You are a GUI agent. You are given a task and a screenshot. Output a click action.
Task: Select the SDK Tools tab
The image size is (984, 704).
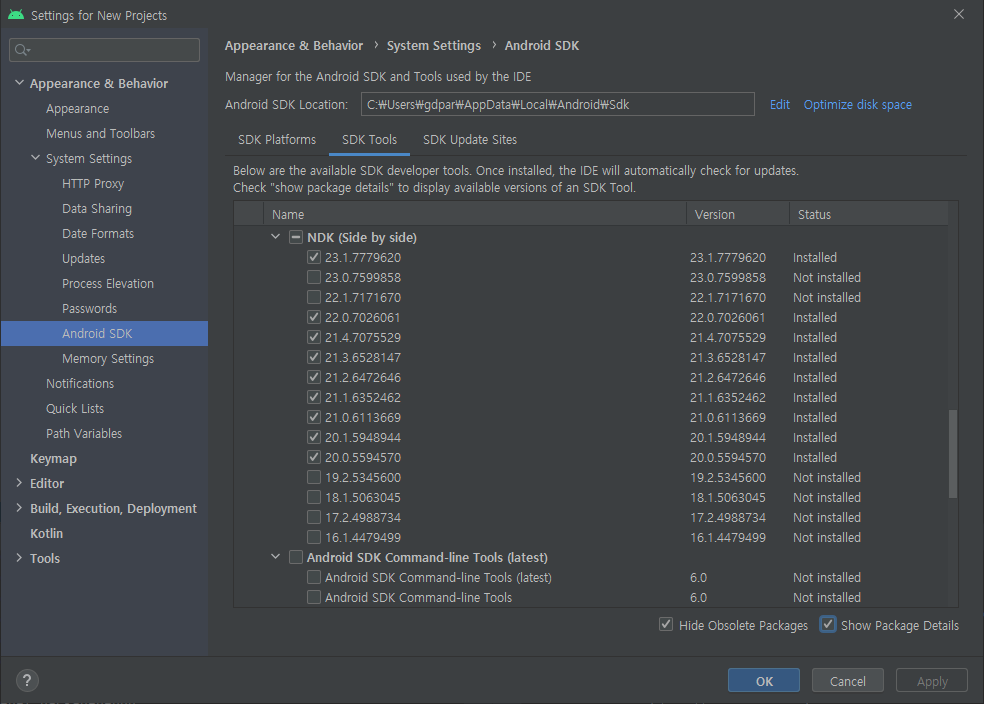point(369,140)
